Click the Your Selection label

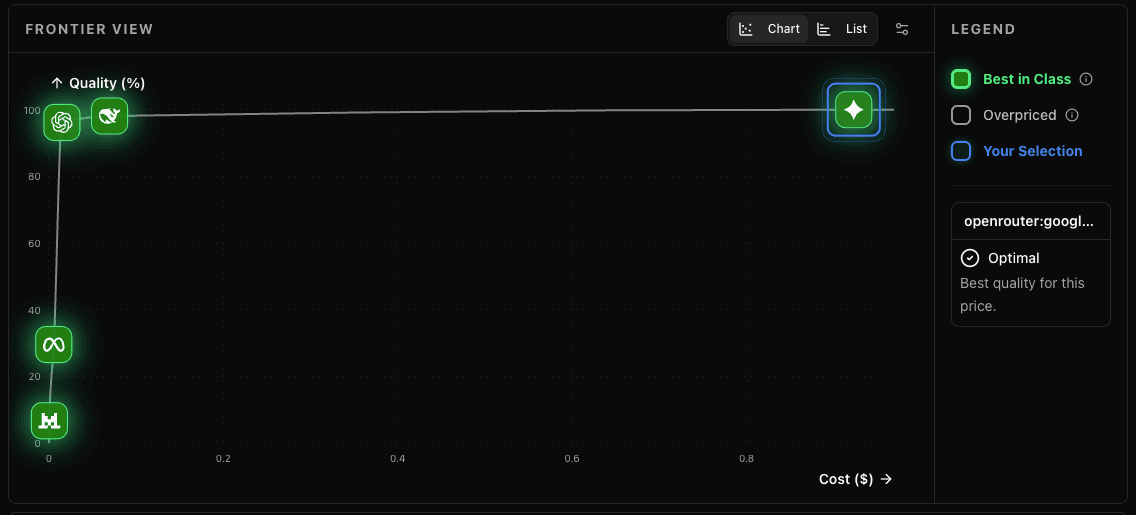click(x=1032, y=151)
